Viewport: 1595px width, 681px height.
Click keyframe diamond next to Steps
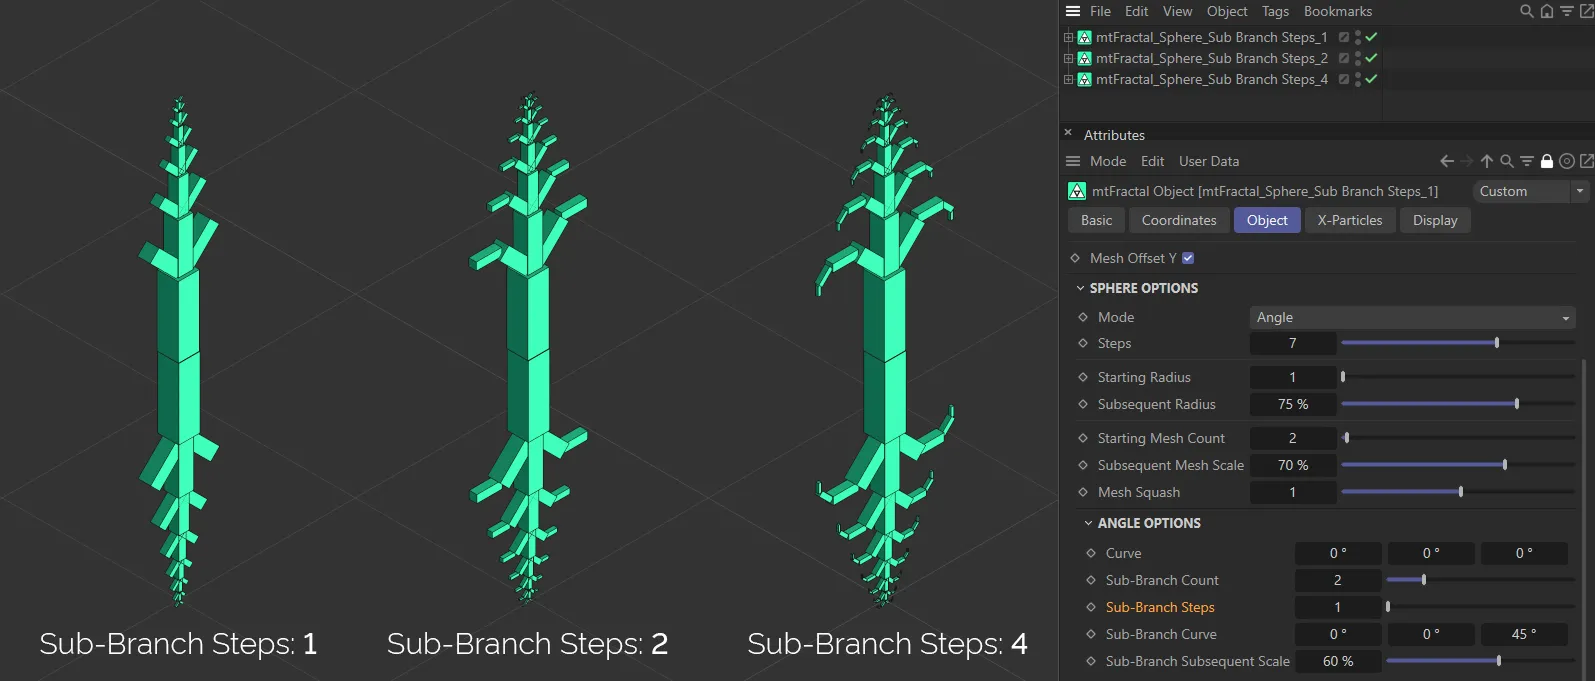click(1083, 343)
